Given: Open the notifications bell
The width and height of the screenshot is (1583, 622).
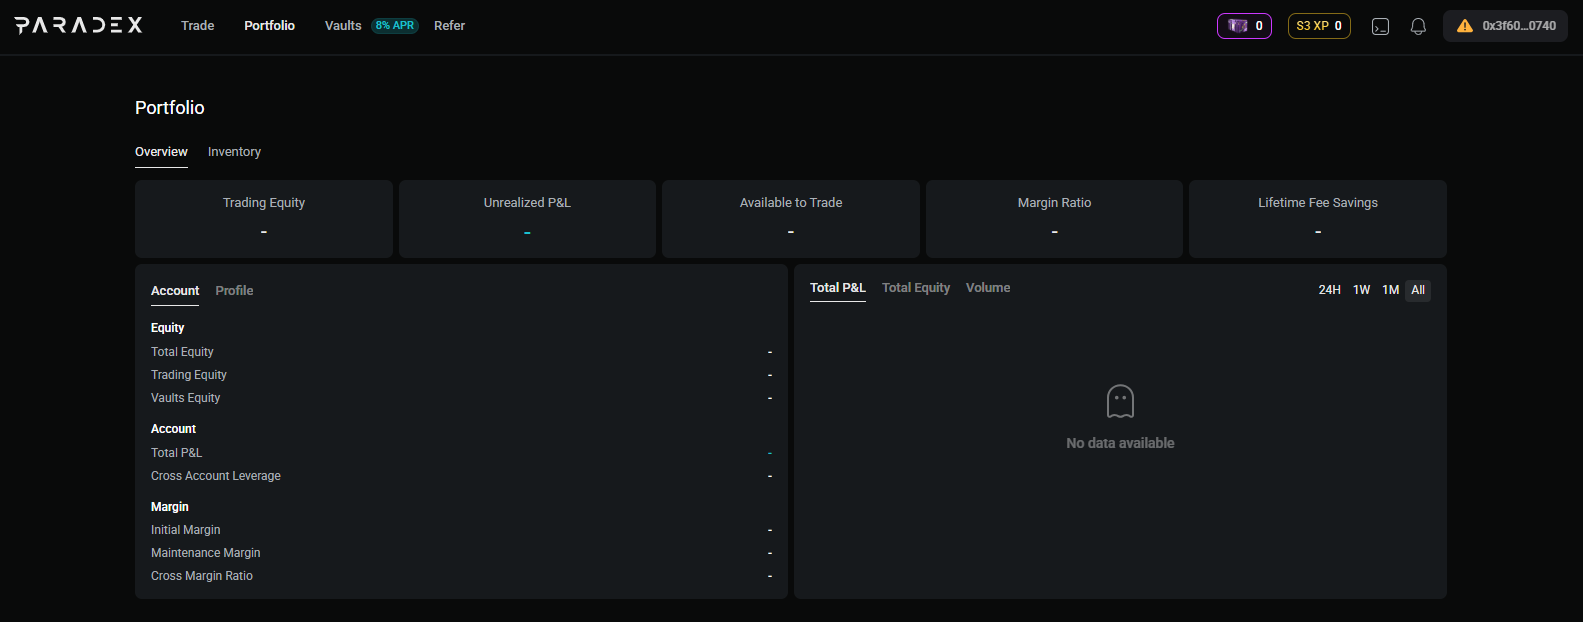Looking at the screenshot, I should point(1418,26).
